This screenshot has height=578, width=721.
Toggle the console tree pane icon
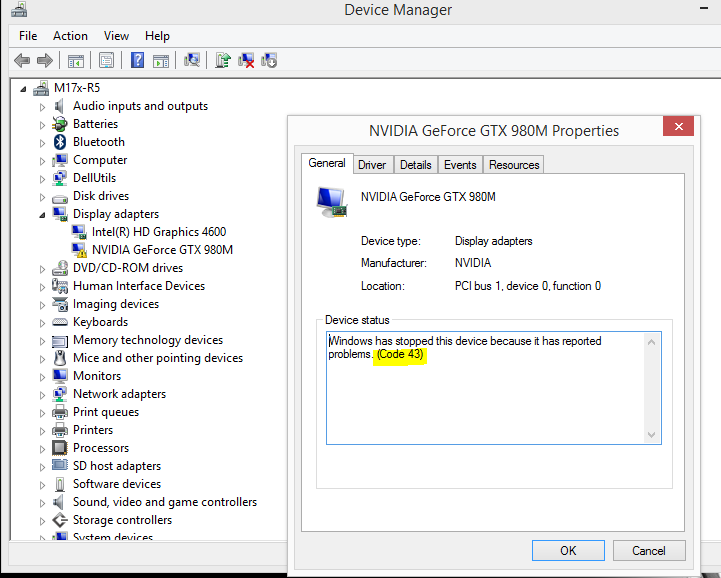click(75, 61)
